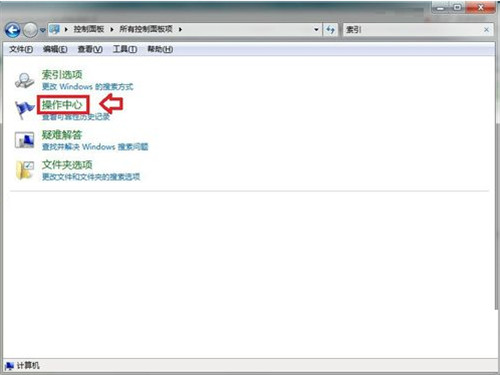Viewport: 500px width, 375px height.
Task: Open the 工具(T) menu
Action: pos(125,49)
